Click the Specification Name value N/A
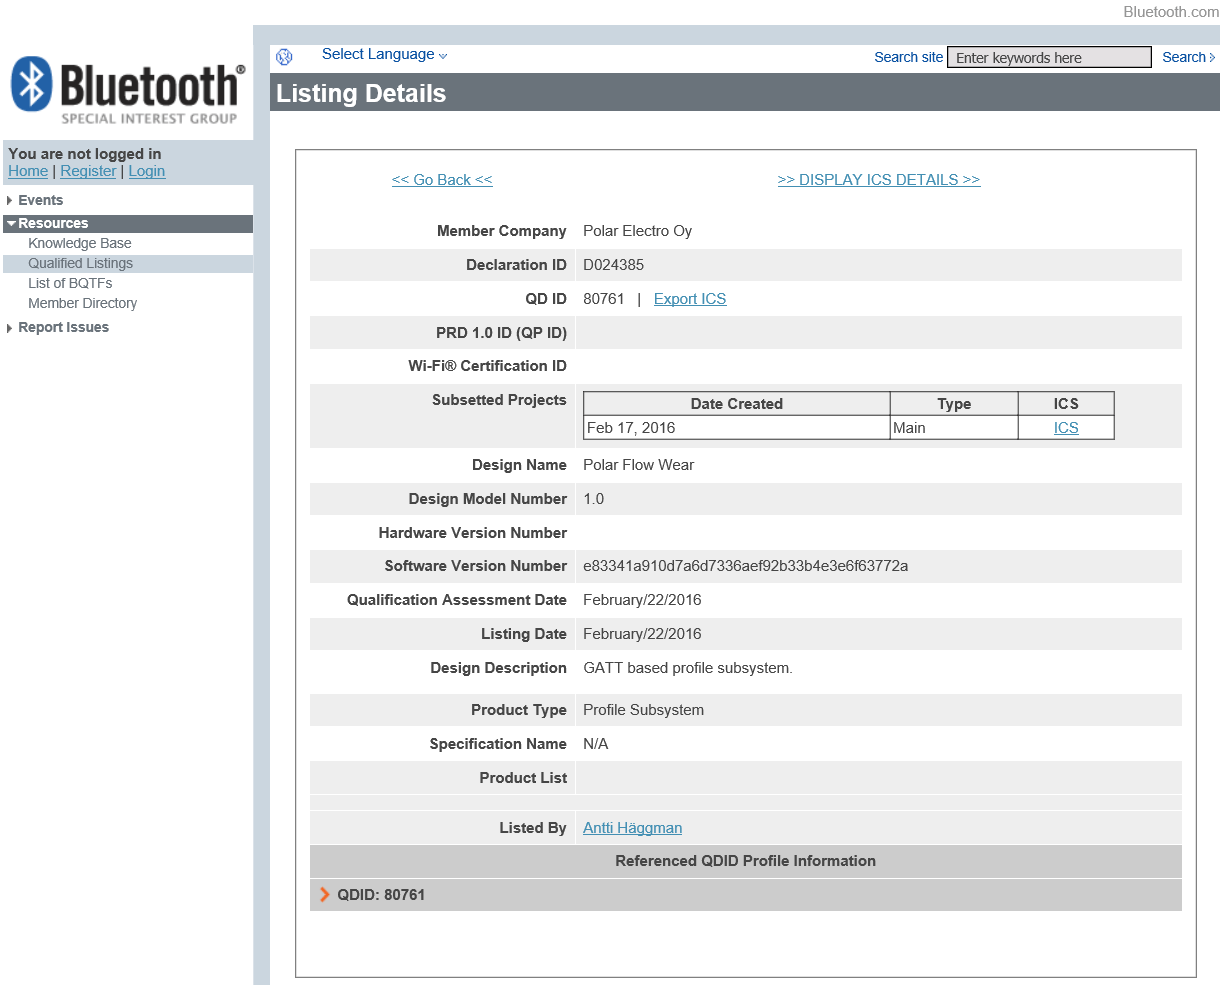This screenshot has width=1226, height=985. (x=596, y=744)
